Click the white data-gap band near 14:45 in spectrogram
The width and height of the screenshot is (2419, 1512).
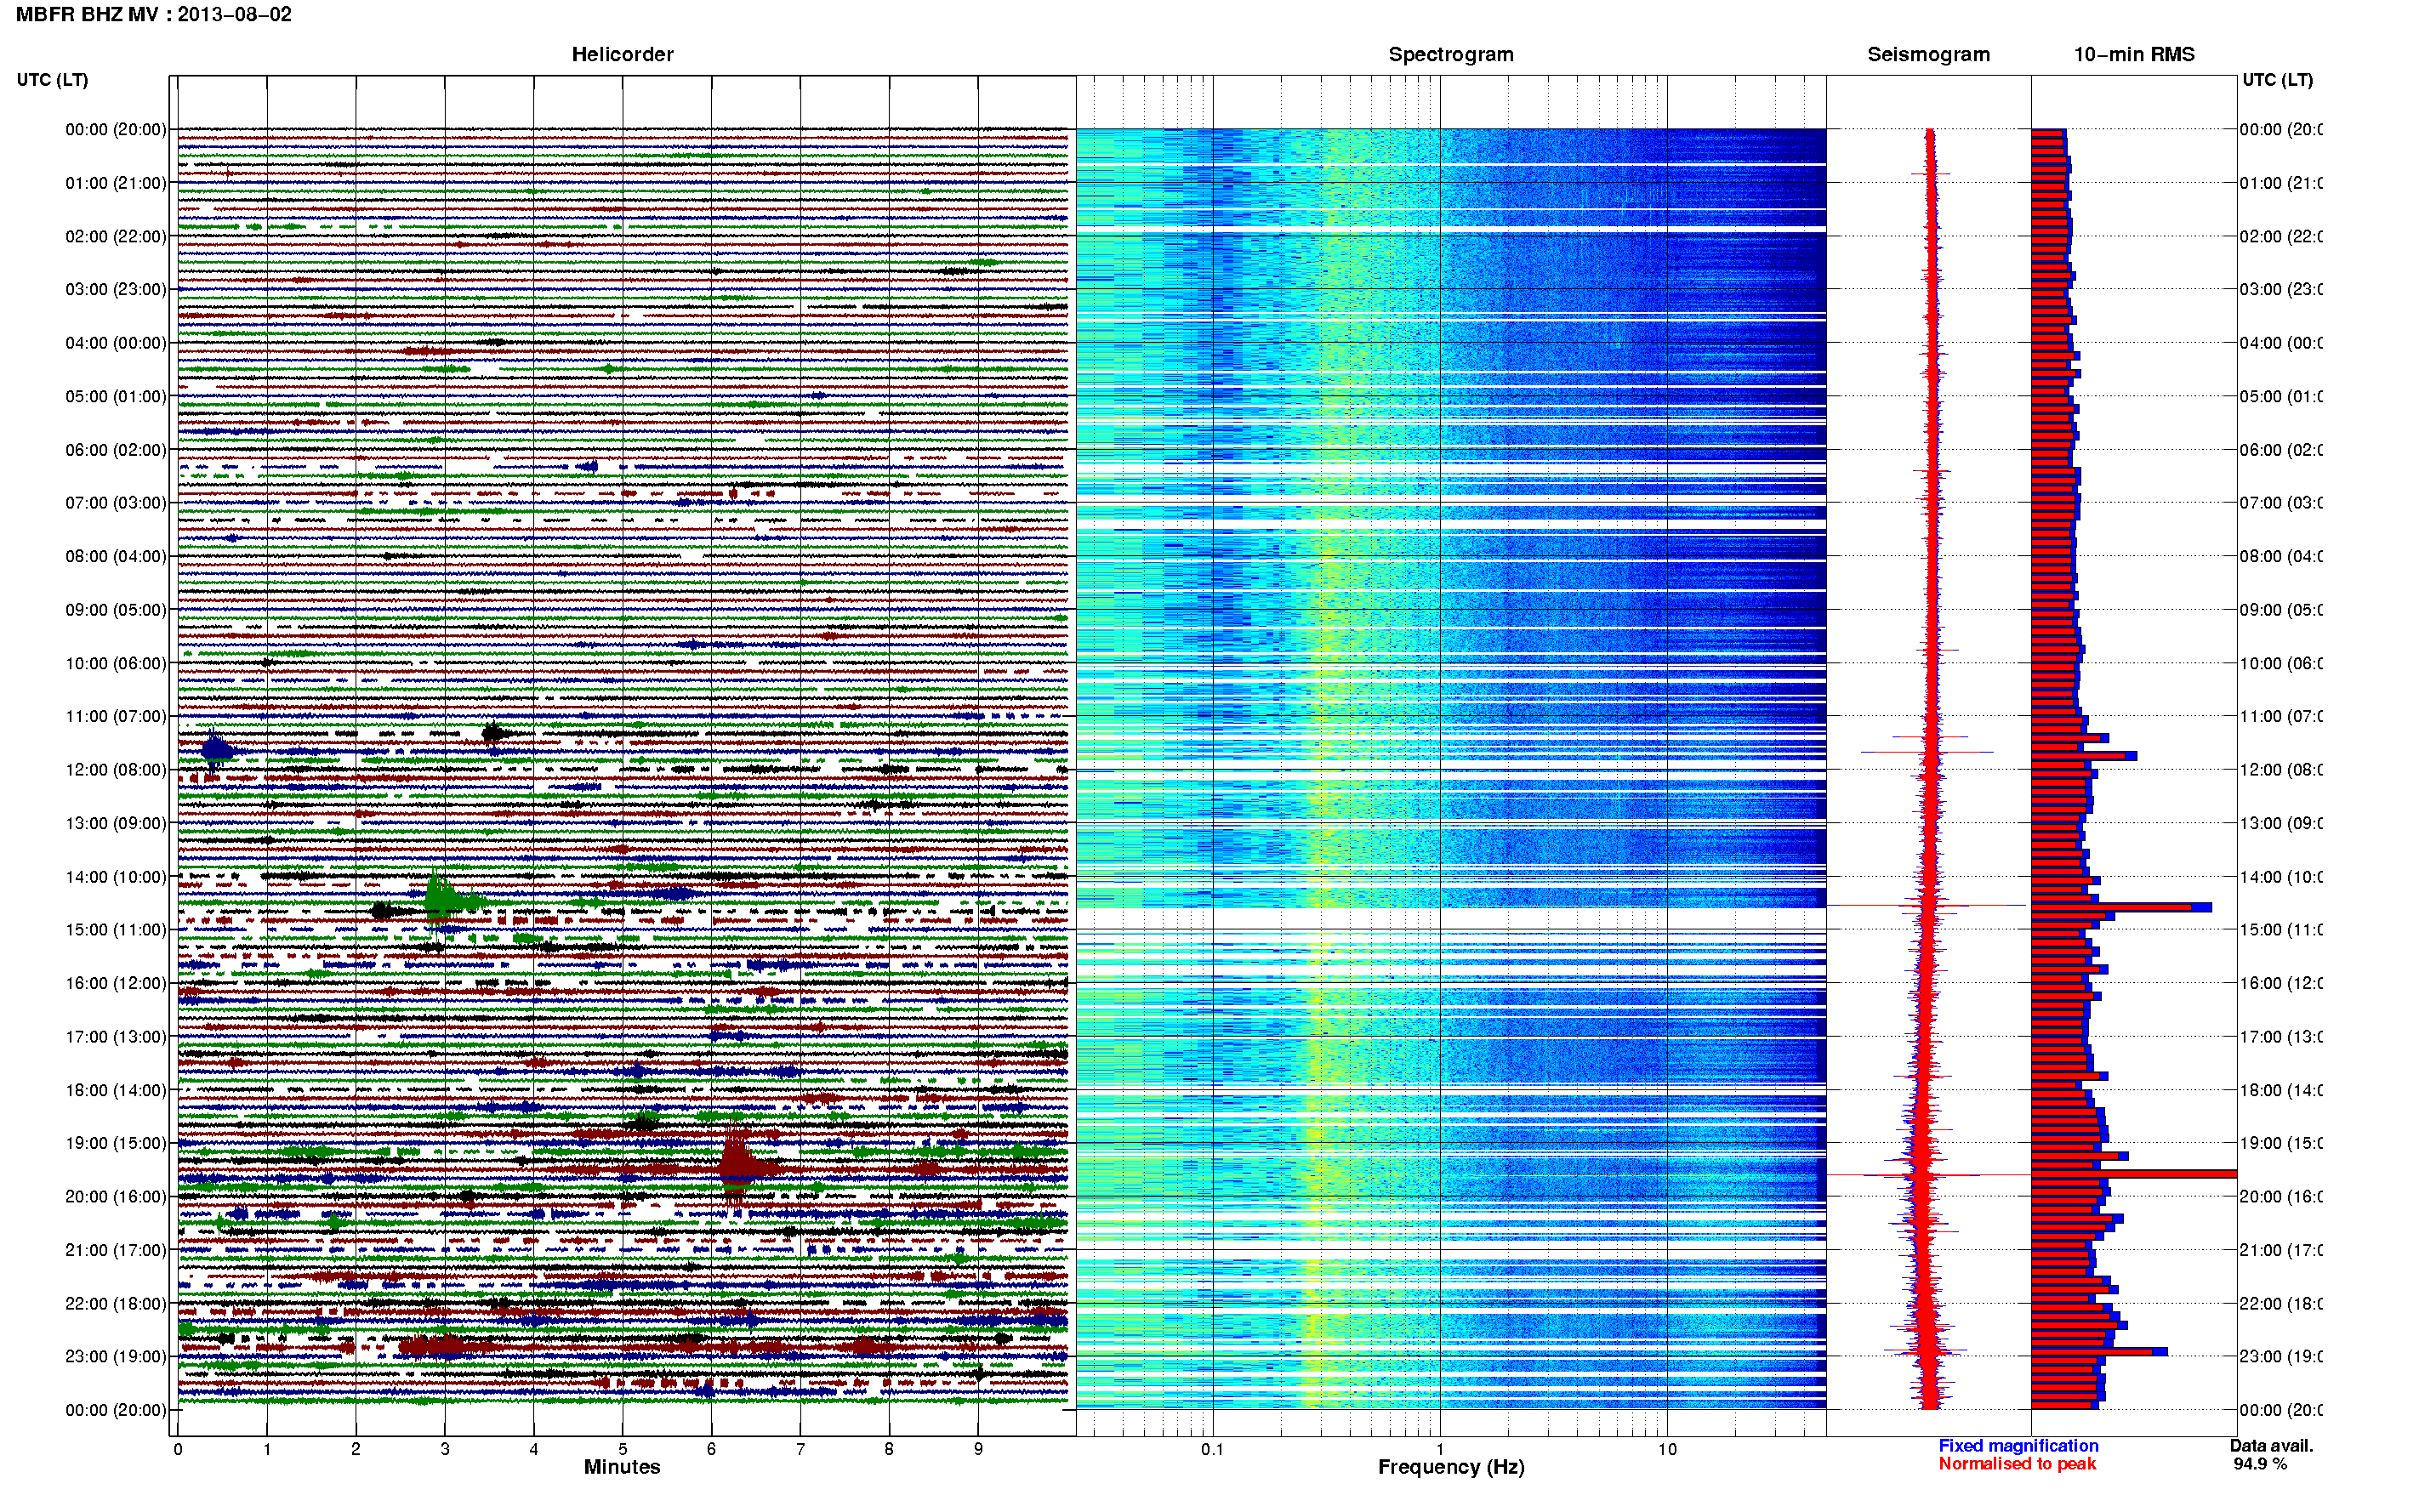[1451, 918]
